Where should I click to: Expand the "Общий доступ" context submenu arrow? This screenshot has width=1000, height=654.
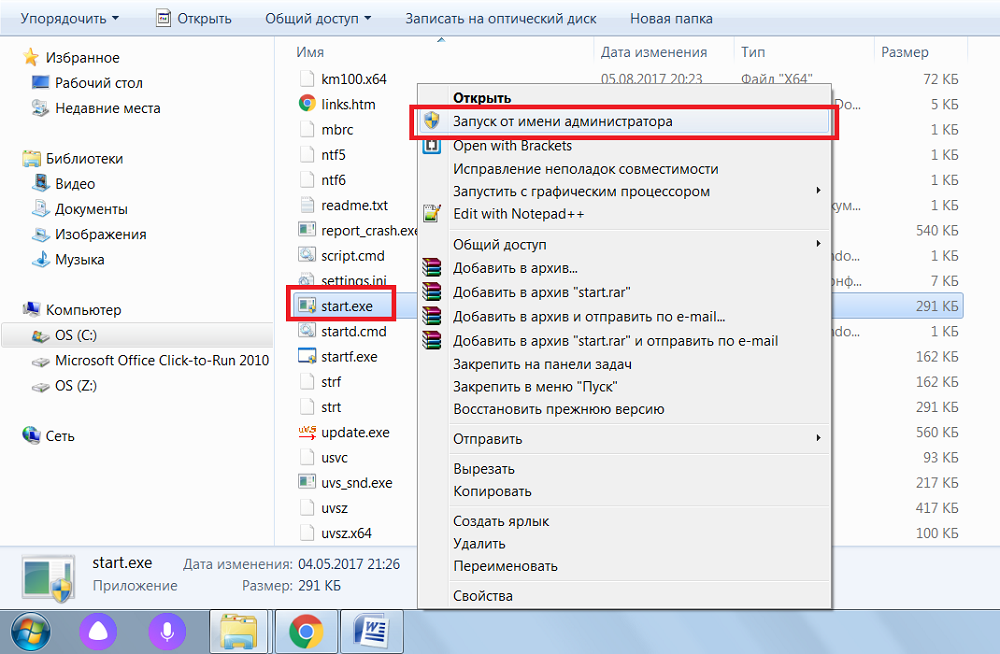[818, 244]
